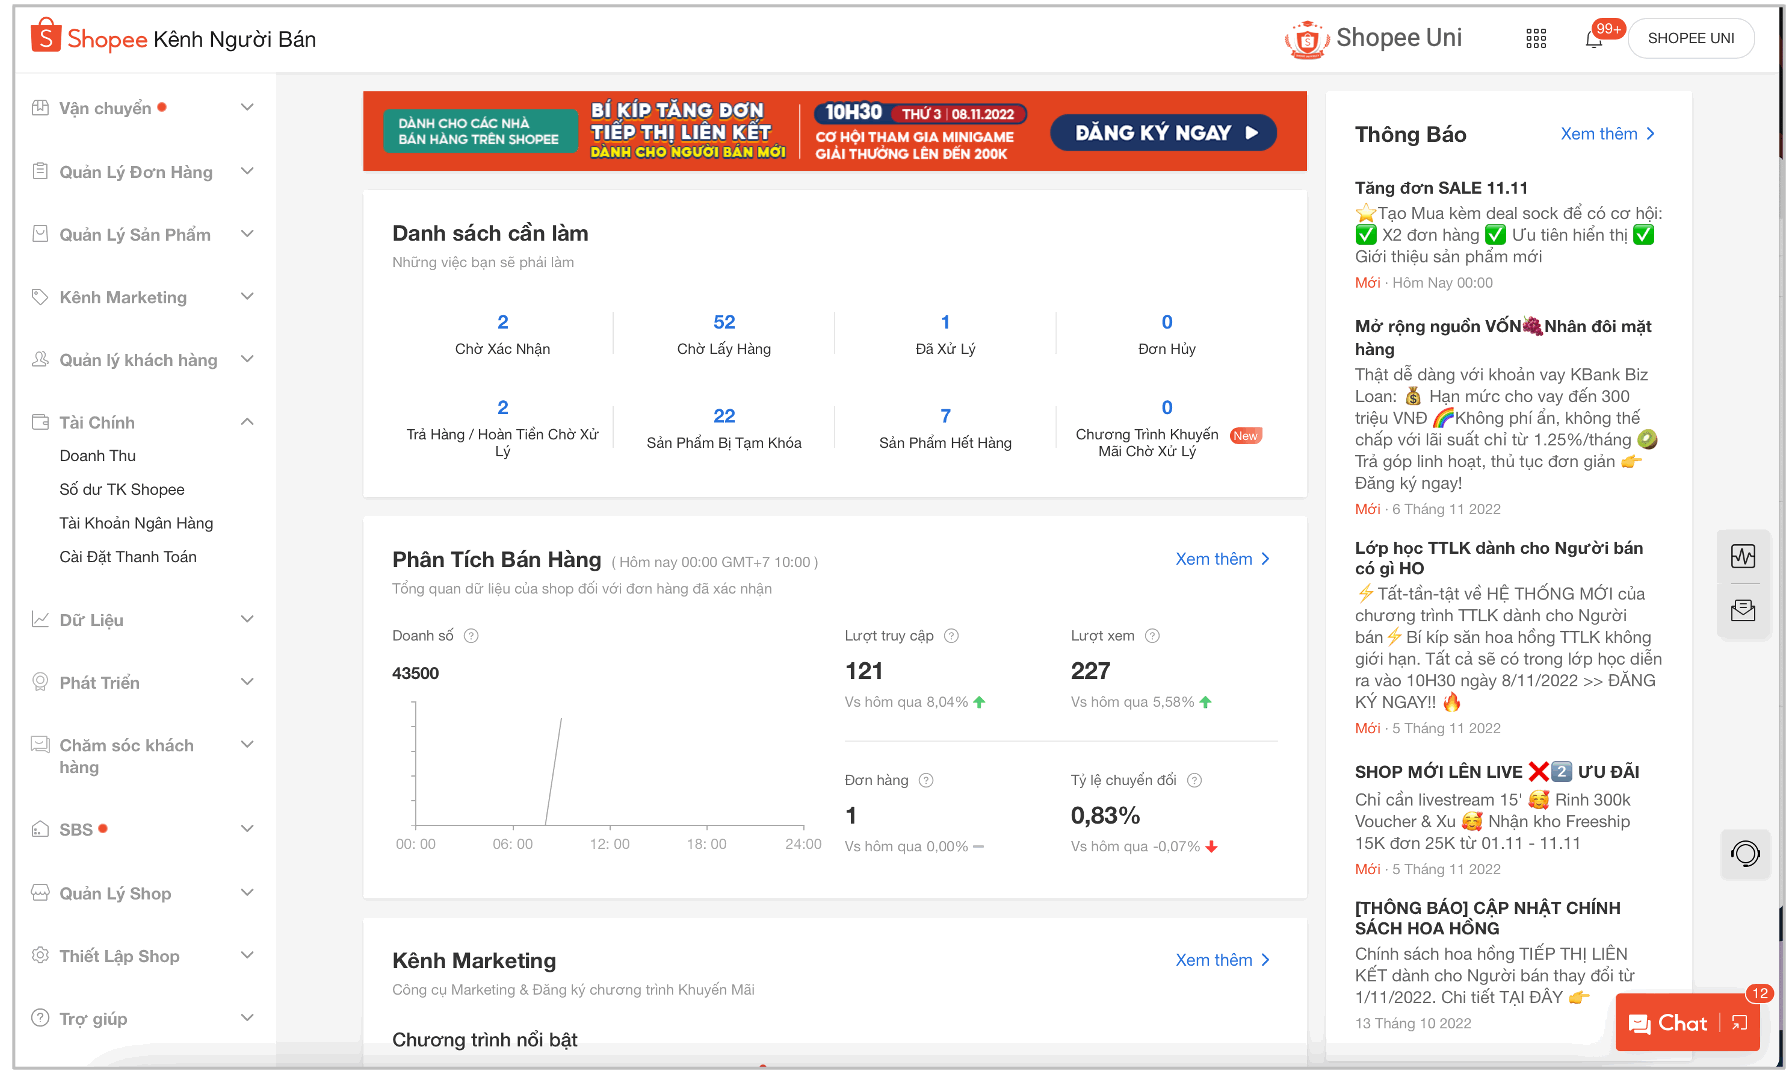This screenshot has width=1791, height=1080.
Task: Open Doanh Thu under Tài Chính
Action: click(98, 456)
